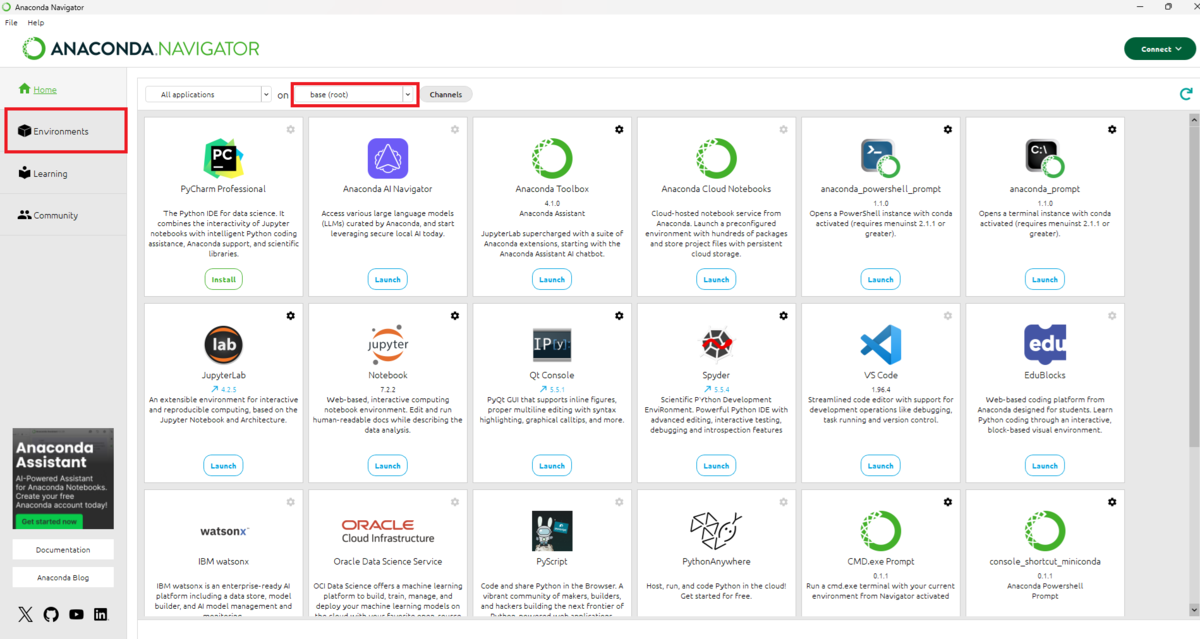Click the Channels button
Screen dimensions: 1200x639
click(x=446, y=94)
